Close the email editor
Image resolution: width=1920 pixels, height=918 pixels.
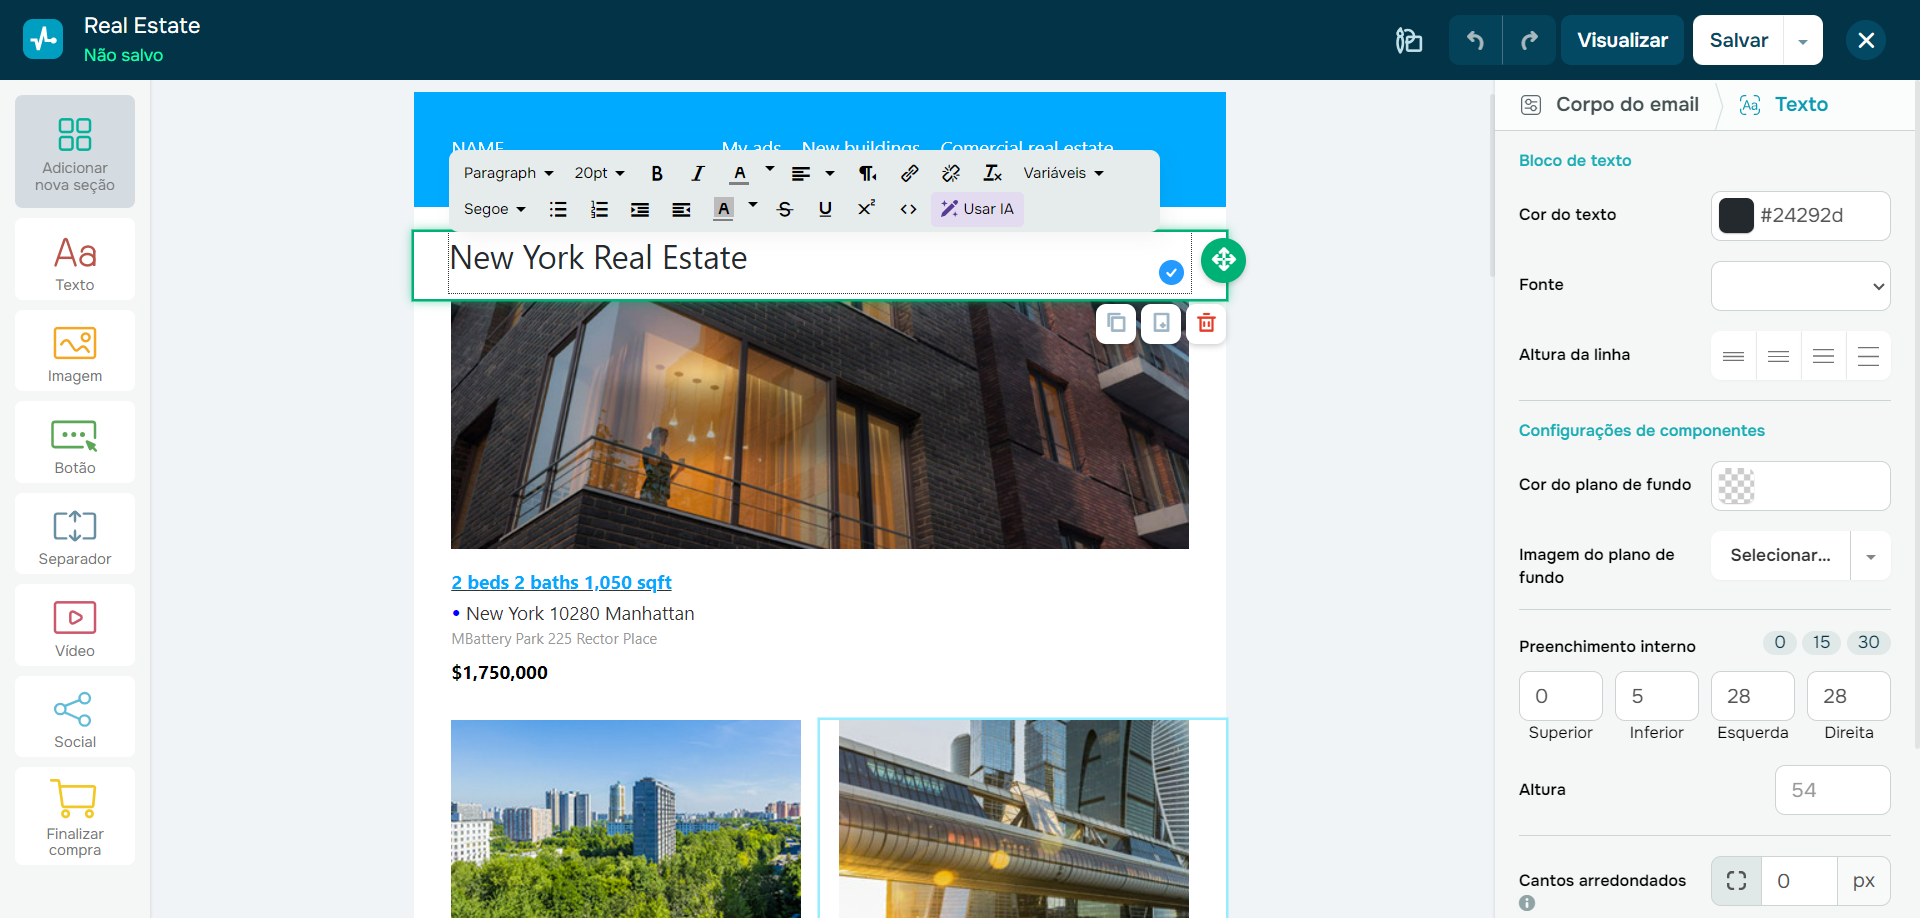1866,40
